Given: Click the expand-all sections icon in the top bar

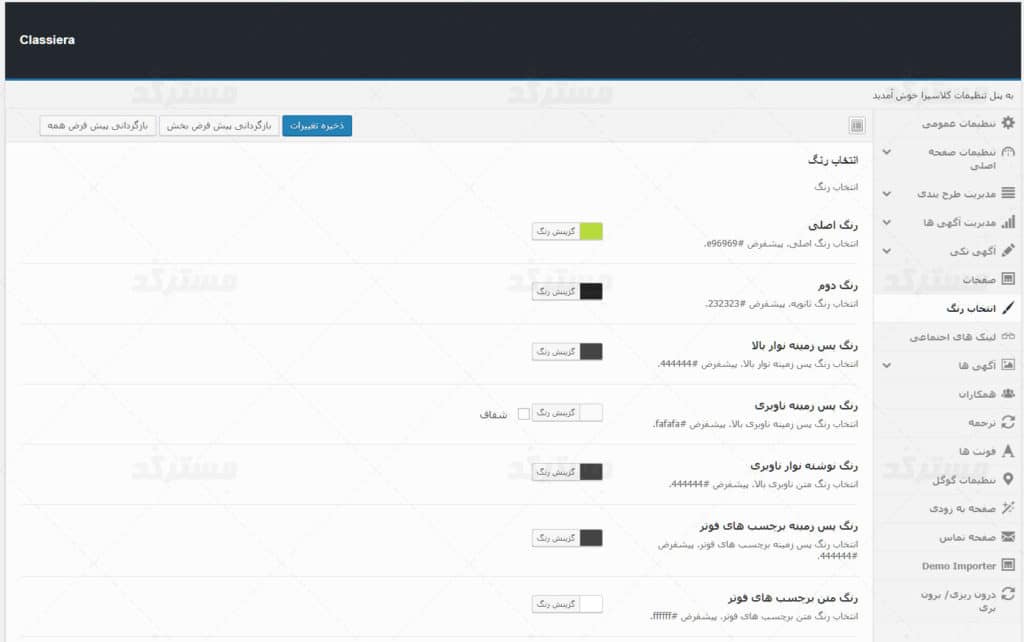Looking at the screenshot, I should pos(857,125).
